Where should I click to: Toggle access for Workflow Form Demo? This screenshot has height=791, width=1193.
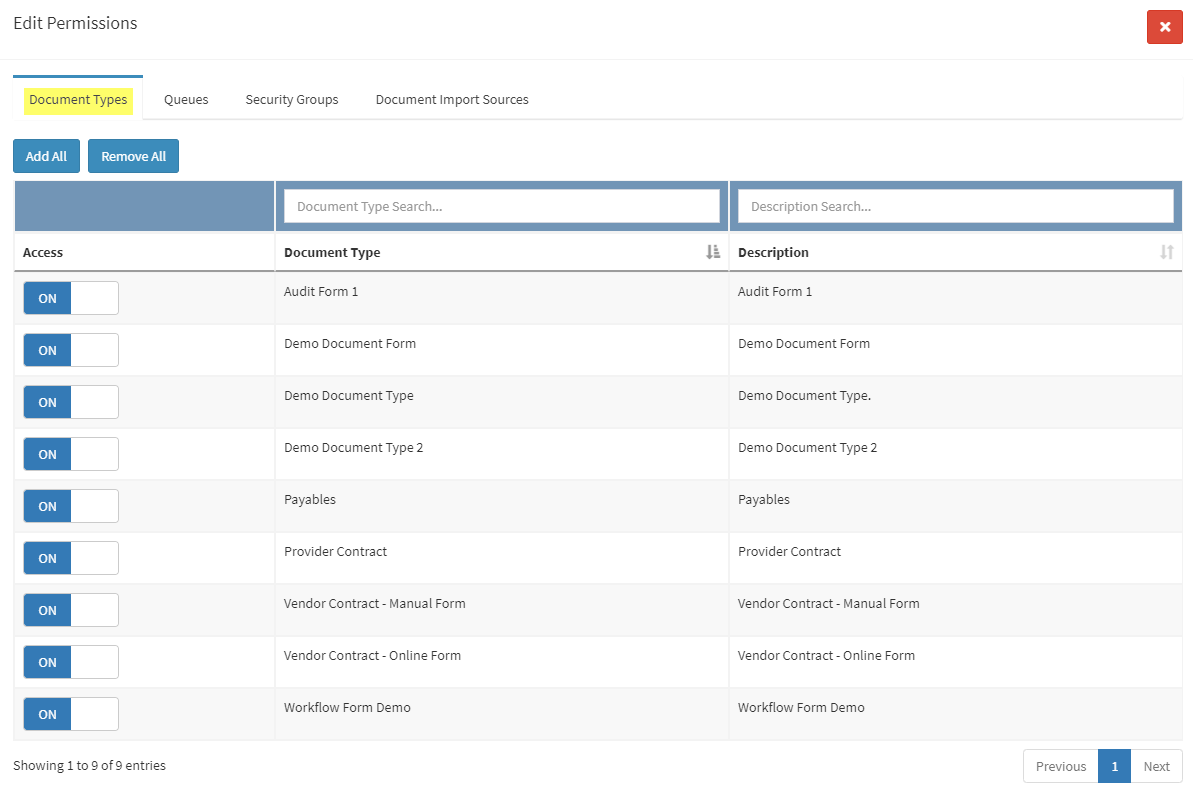[x=71, y=714]
